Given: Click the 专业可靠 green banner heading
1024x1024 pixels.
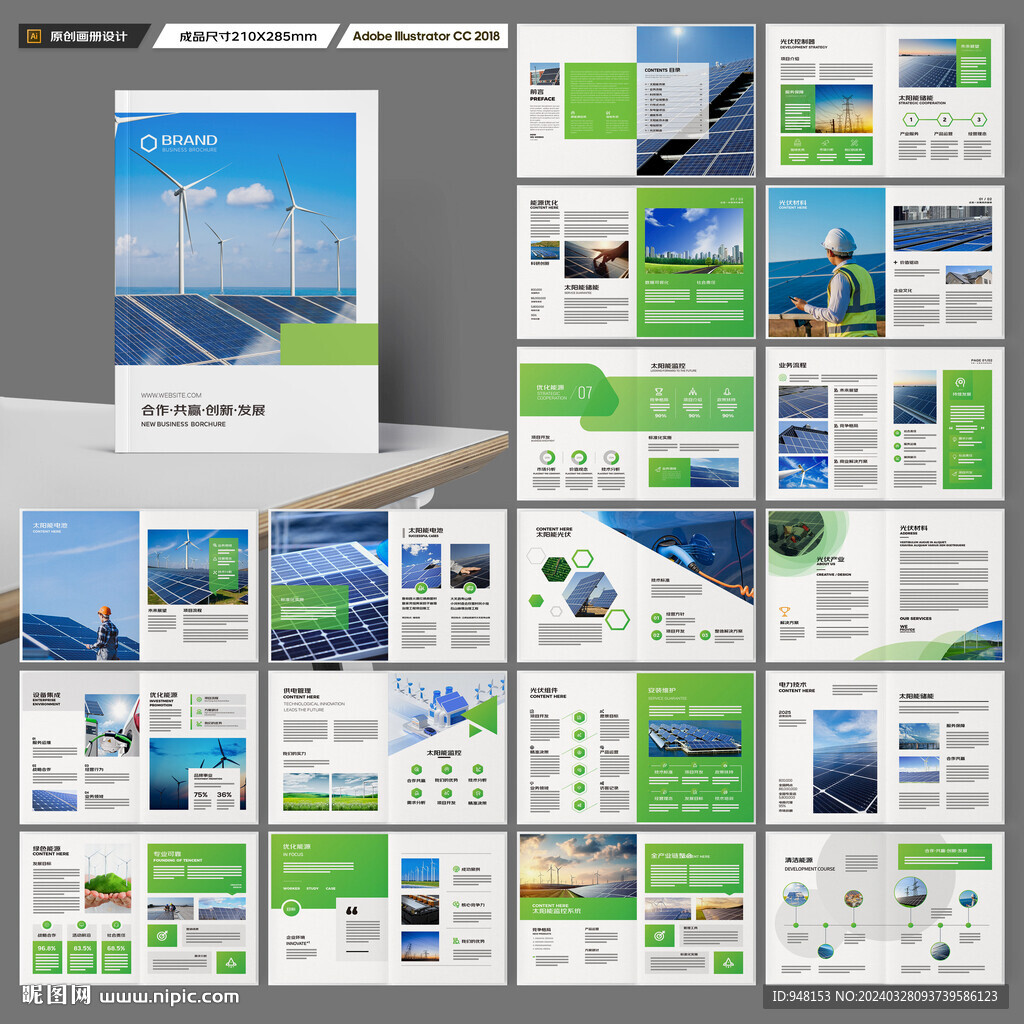Looking at the screenshot, I should point(167,854).
